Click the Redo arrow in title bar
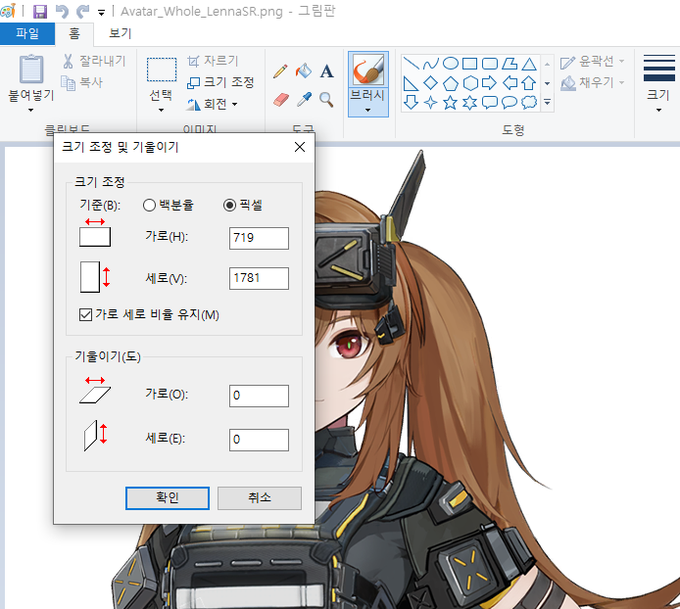Screen dimensions: 680x609 82,11
